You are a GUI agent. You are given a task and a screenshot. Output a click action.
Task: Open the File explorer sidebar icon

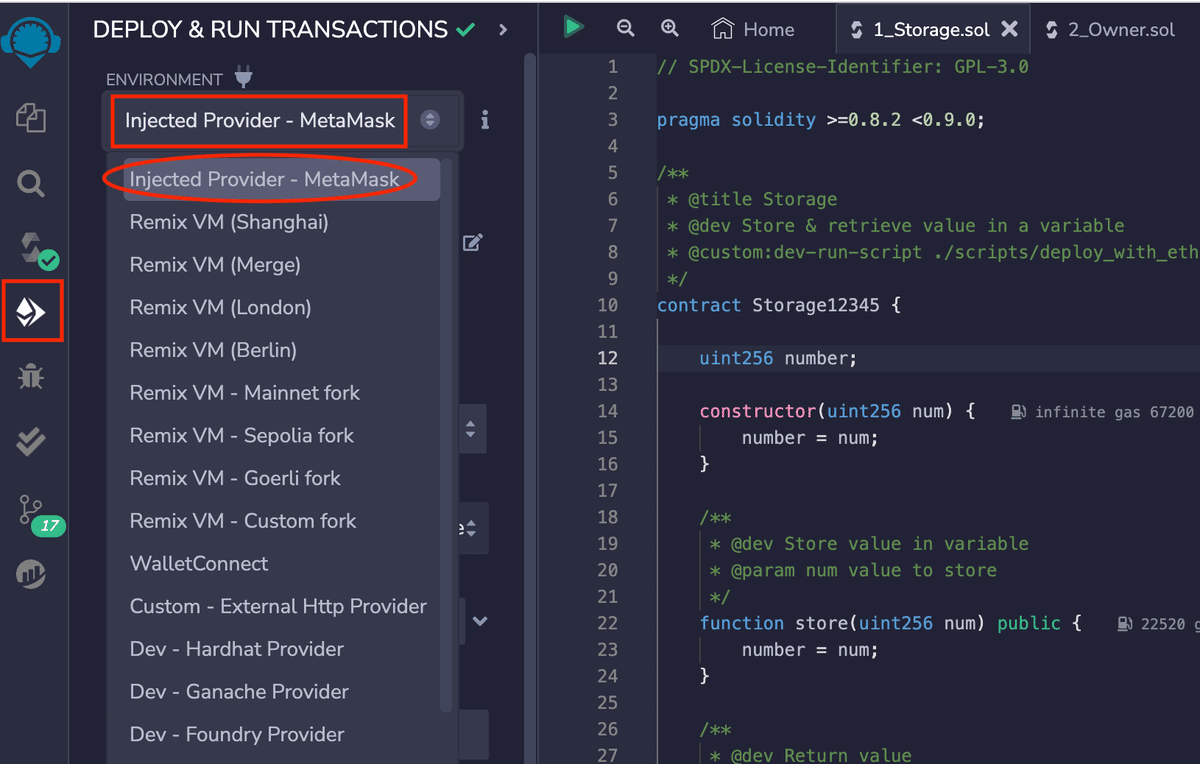coord(31,118)
